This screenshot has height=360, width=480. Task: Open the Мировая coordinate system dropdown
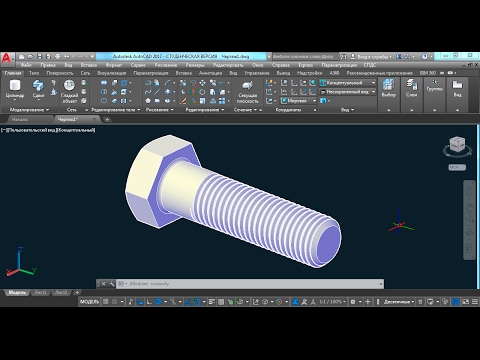tap(298, 101)
